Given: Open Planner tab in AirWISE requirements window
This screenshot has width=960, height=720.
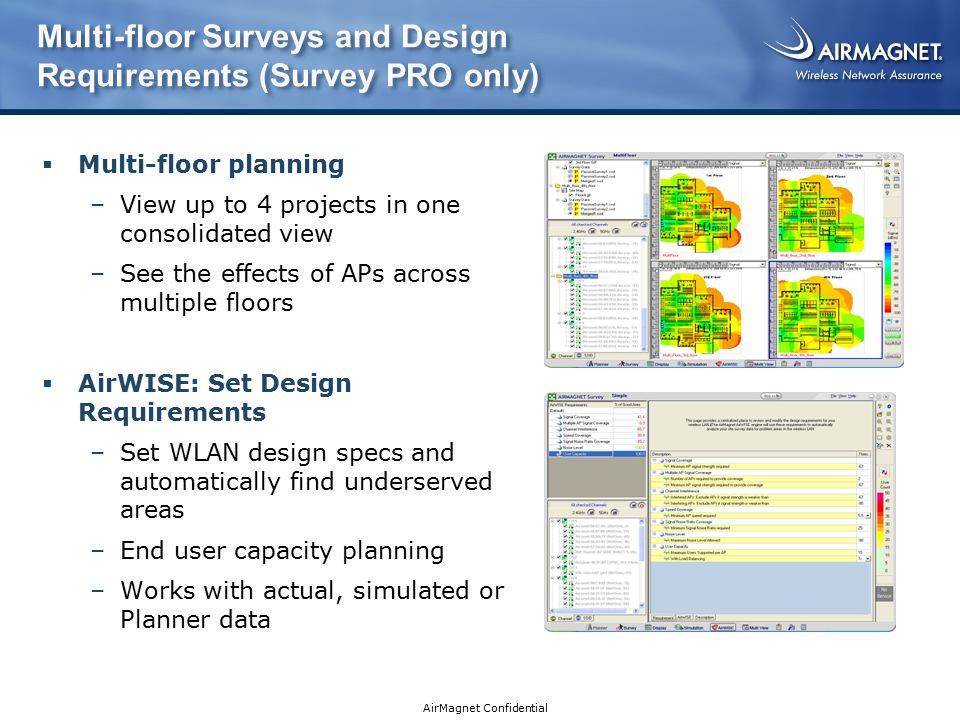Looking at the screenshot, I should (x=597, y=628).
